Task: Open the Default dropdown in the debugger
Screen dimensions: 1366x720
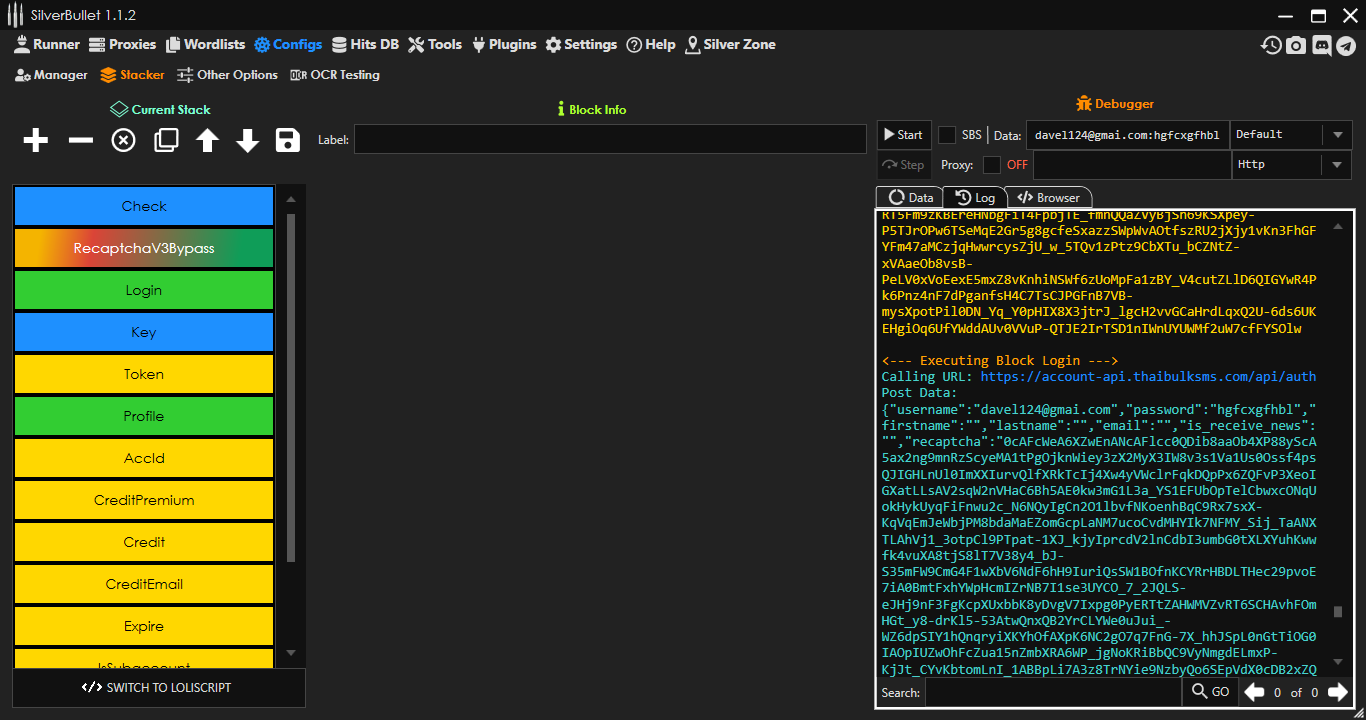Action: click(1290, 135)
